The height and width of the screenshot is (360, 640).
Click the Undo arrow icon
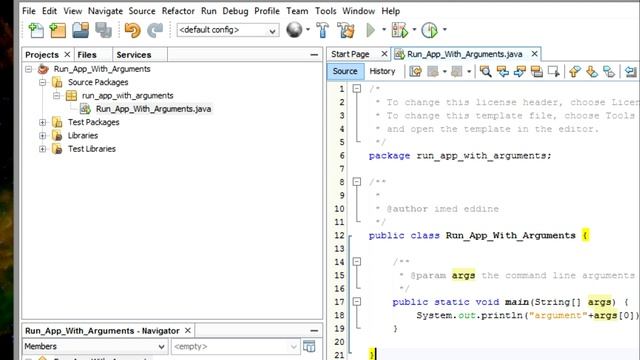133,30
